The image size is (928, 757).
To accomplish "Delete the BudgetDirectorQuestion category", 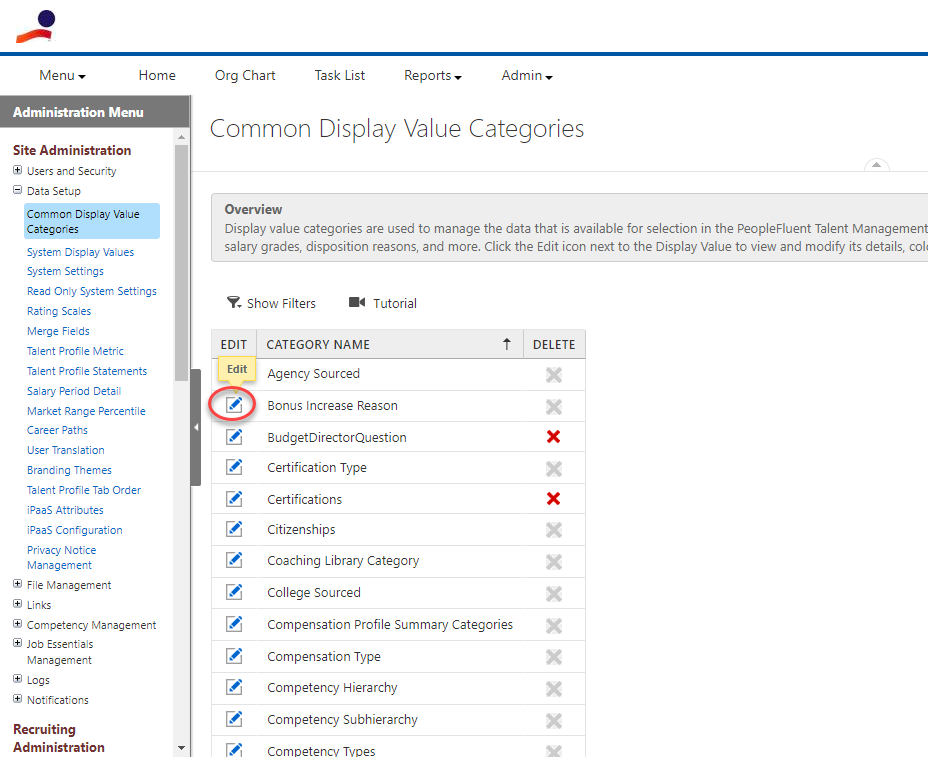I will 553,437.
